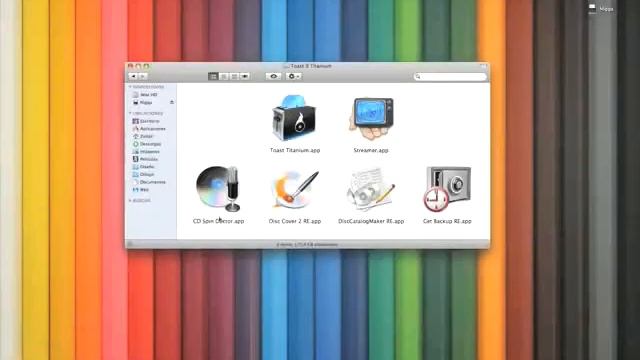
Task: Open the Disc Cover 2 RE.app icon
Action: pyautogui.click(x=295, y=189)
